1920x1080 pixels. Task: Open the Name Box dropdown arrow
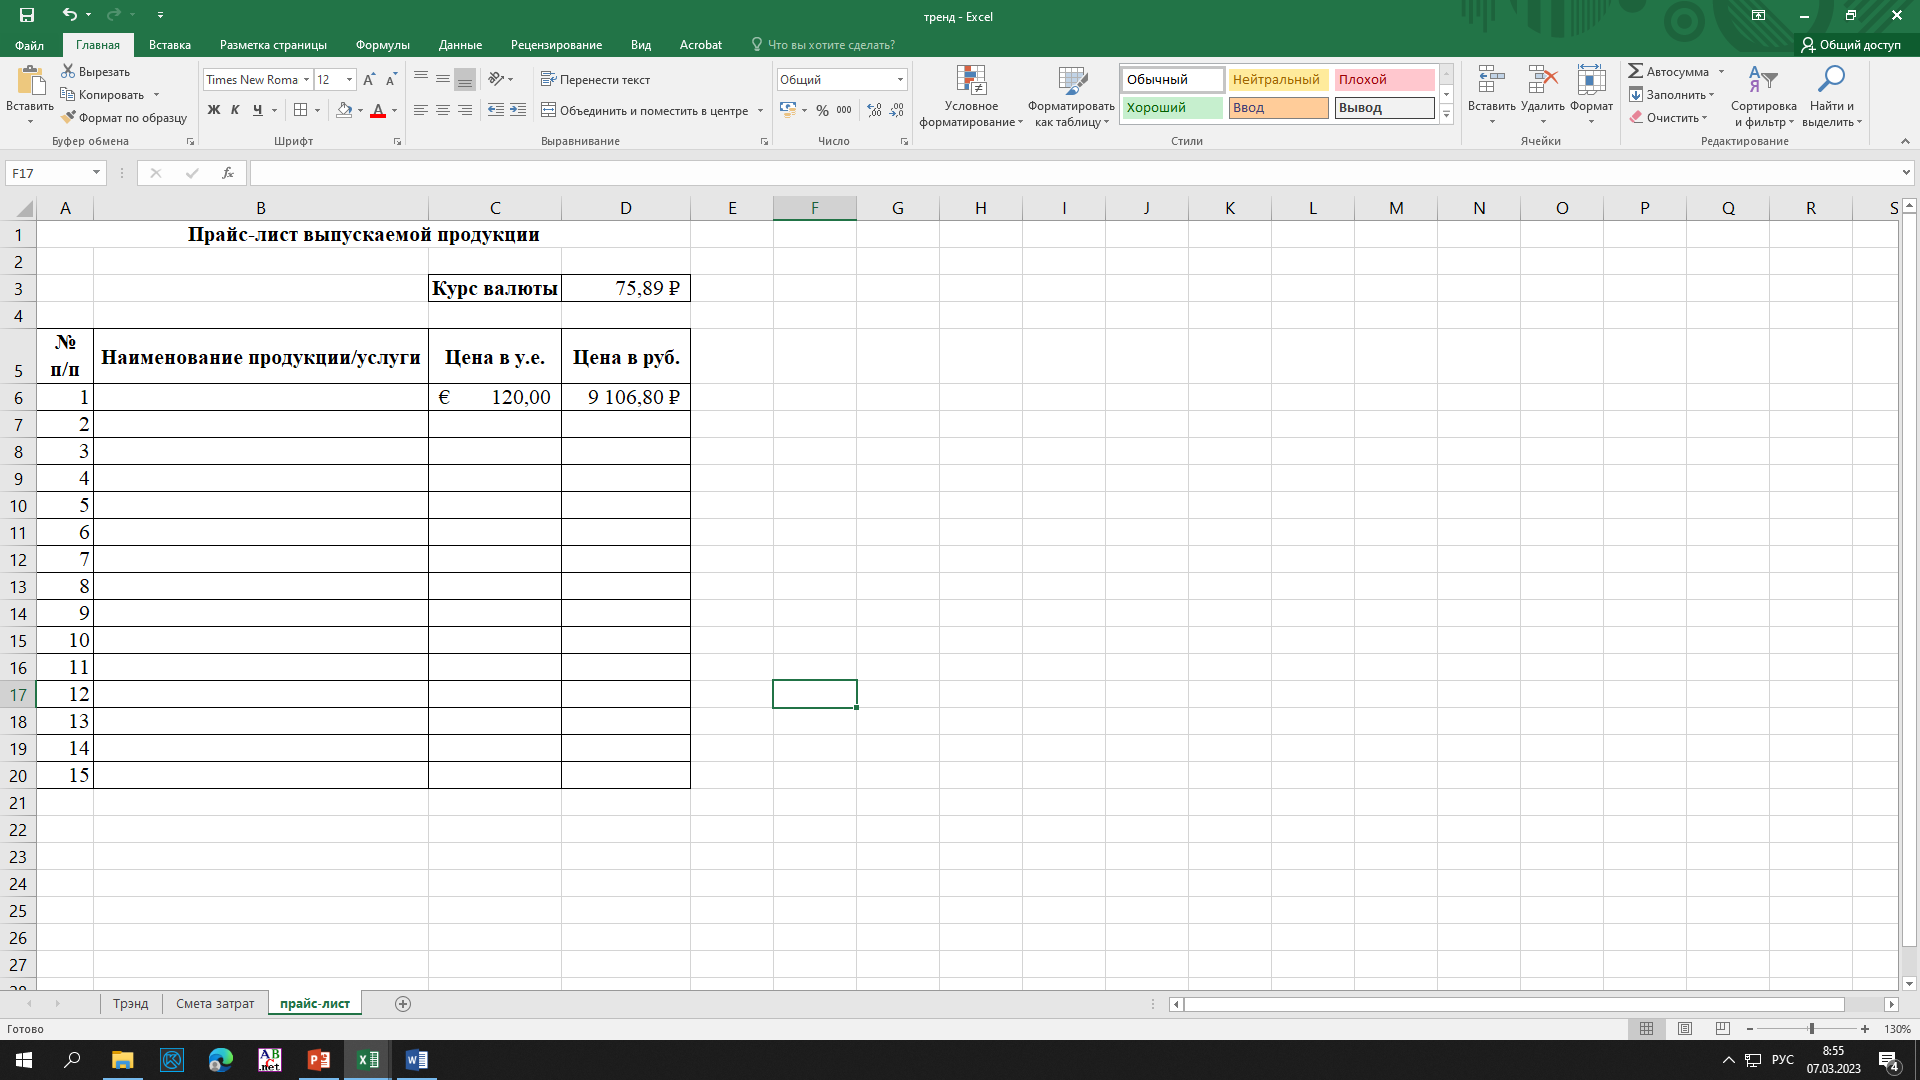click(x=96, y=173)
